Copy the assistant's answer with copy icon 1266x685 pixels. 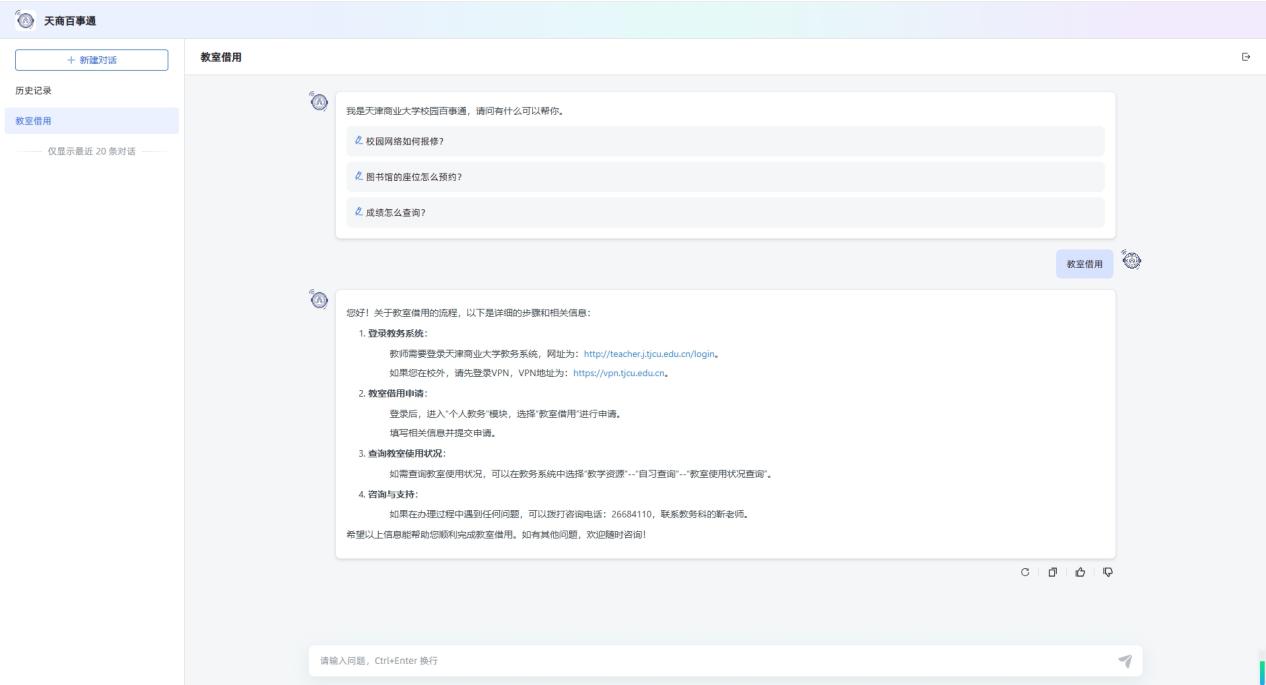1051,572
